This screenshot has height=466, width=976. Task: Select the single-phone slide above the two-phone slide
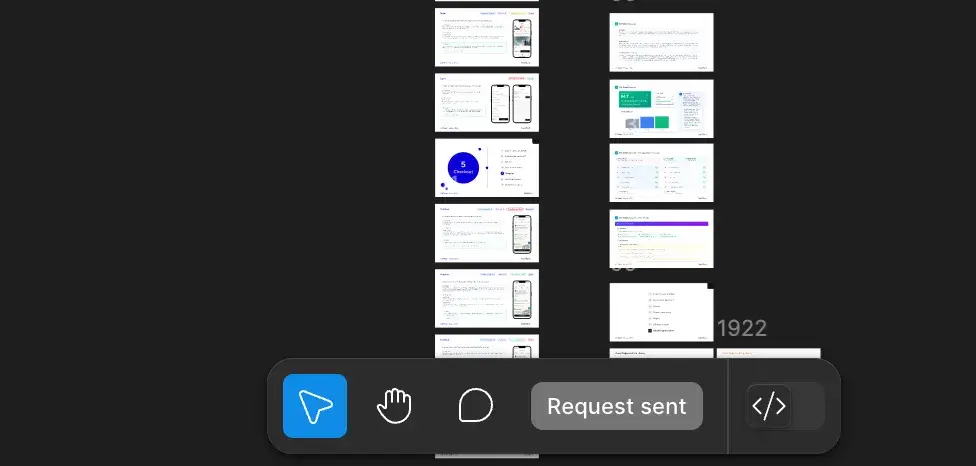click(487, 37)
